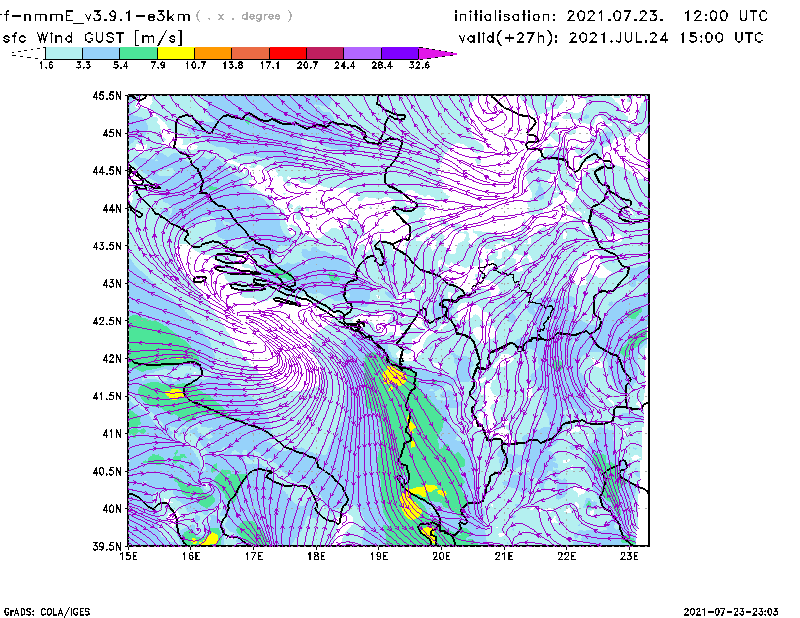The image size is (800, 618).
Task: Click the 41N latitude axis label
Action: 112,434
